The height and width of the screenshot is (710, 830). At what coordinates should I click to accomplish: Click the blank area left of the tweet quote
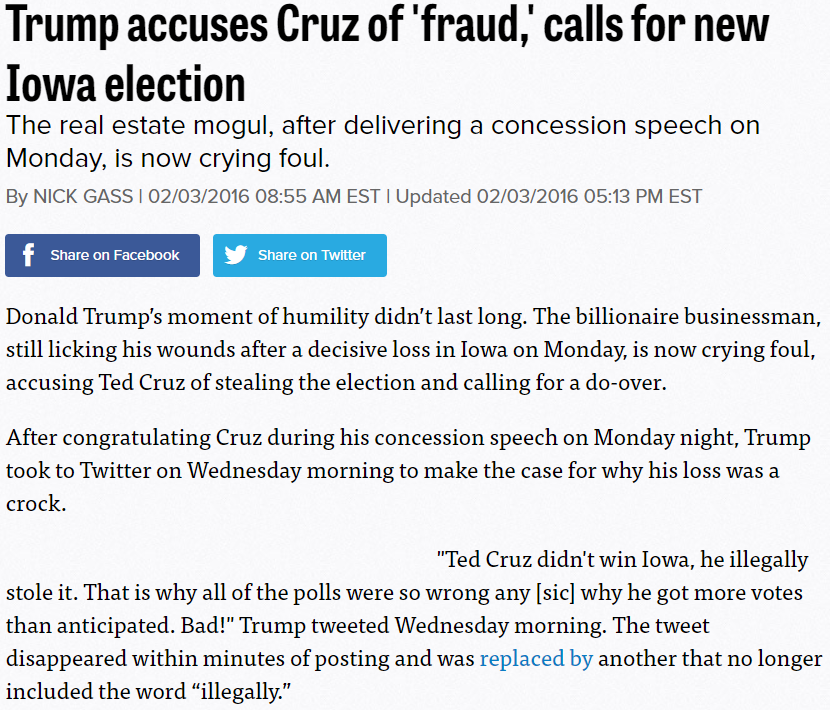click(x=220, y=560)
